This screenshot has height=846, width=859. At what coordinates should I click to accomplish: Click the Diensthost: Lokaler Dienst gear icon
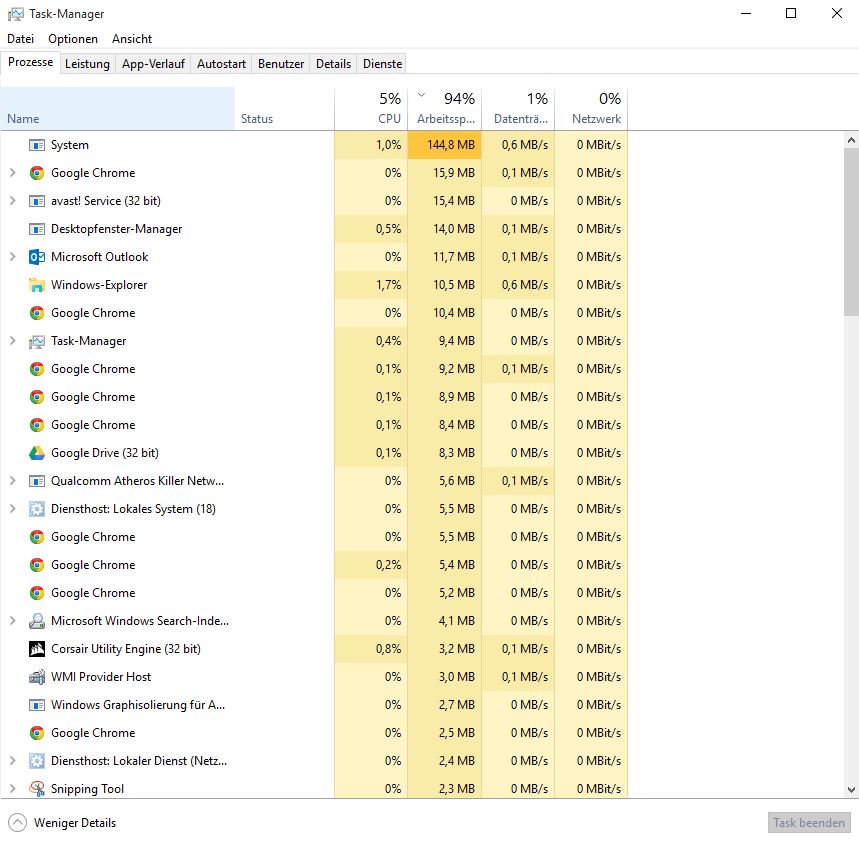coord(37,761)
